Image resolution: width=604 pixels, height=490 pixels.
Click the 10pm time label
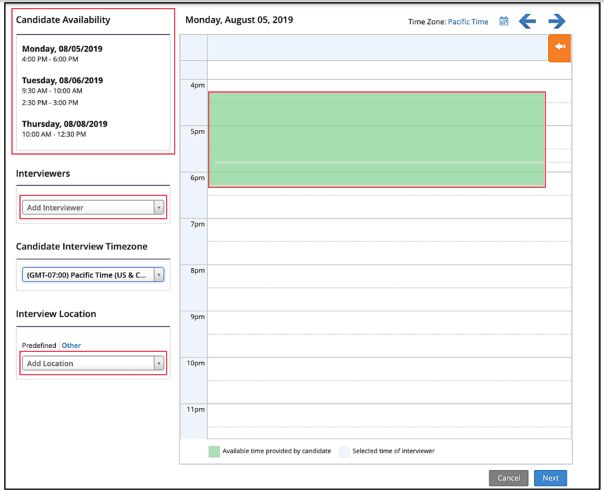[x=196, y=363]
